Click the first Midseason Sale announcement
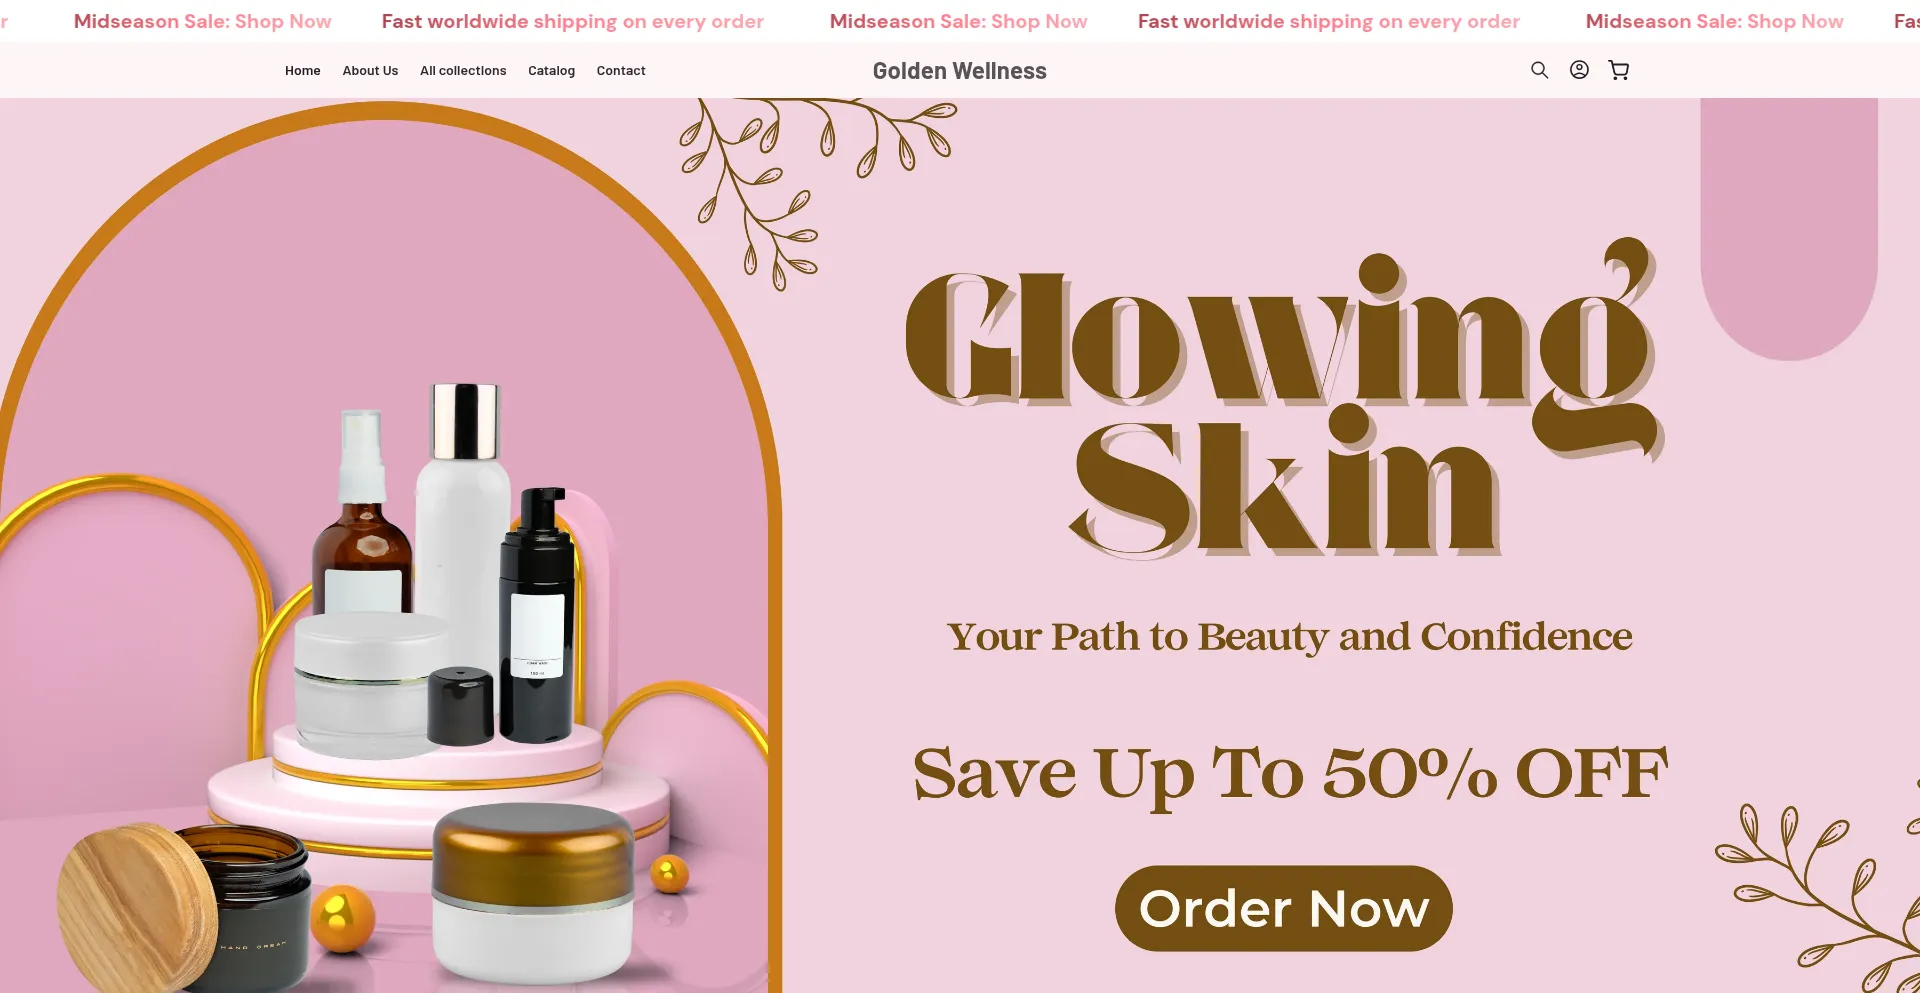The height and width of the screenshot is (993, 1920). point(202,21)
